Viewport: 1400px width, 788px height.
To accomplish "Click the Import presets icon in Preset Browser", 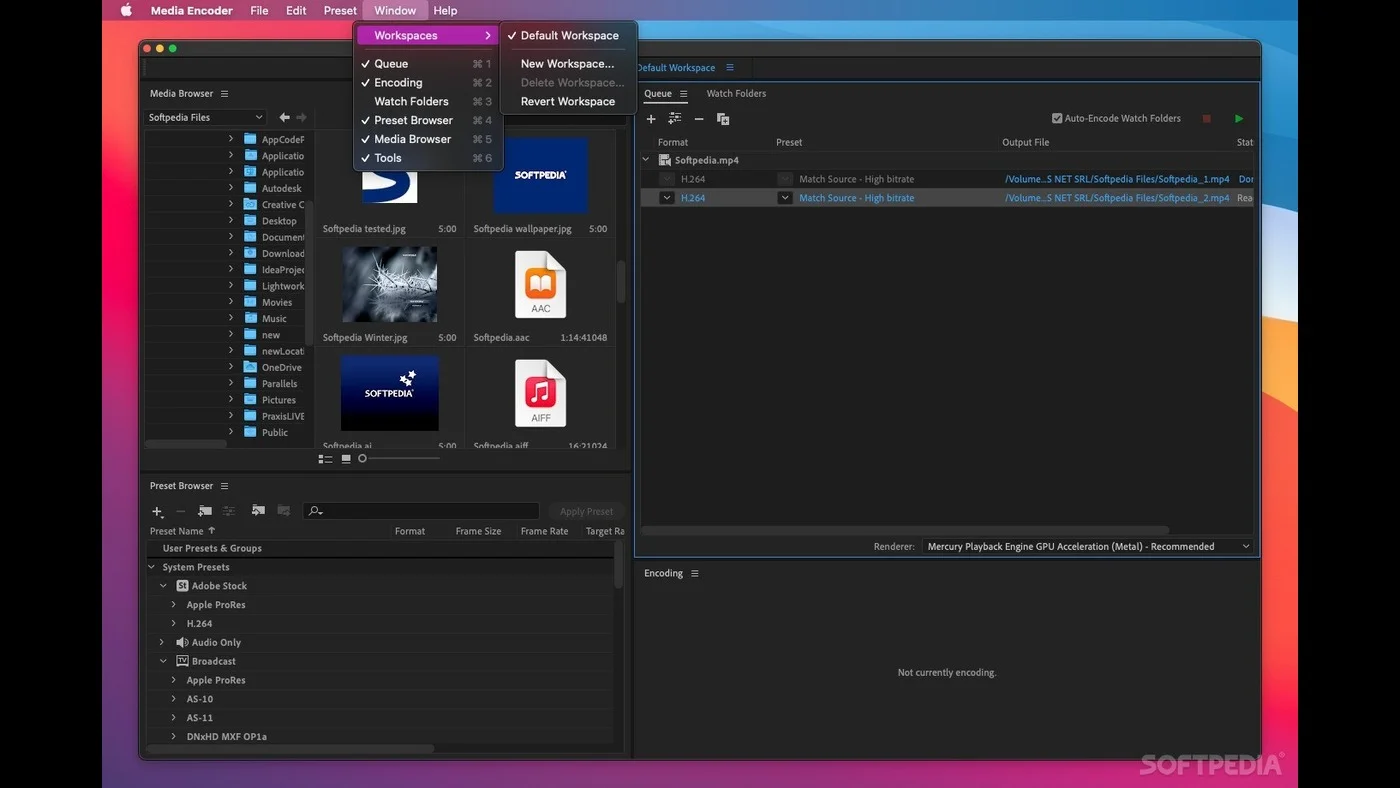I will (x=258, y=511).
